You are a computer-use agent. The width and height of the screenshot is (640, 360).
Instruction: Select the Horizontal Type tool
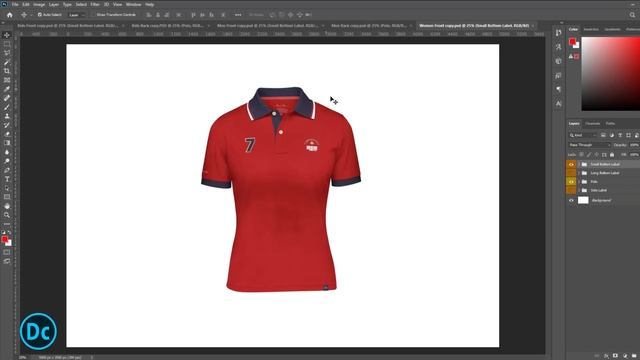[x=7, y=179]
